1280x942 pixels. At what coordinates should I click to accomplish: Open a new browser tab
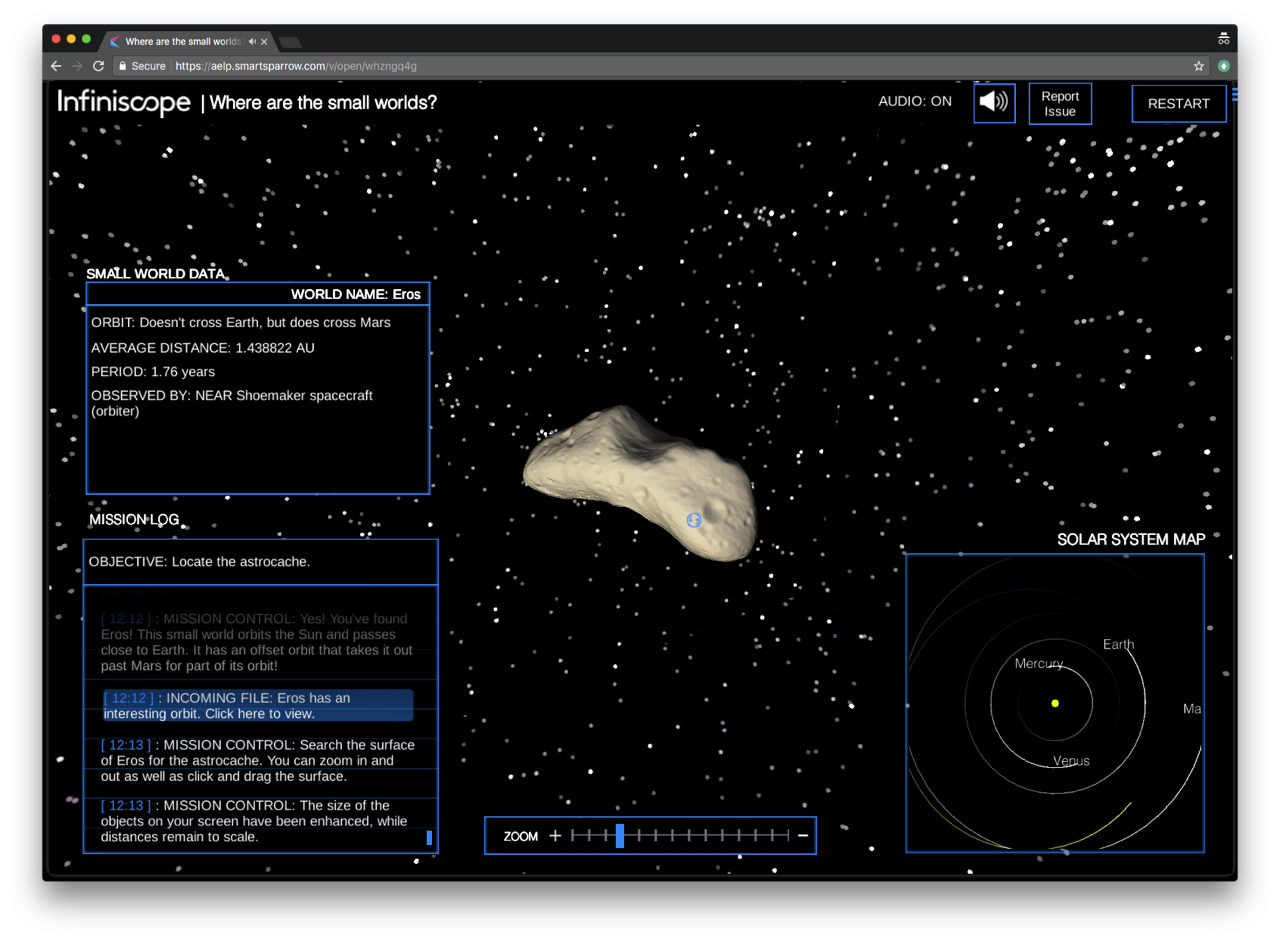290,42
